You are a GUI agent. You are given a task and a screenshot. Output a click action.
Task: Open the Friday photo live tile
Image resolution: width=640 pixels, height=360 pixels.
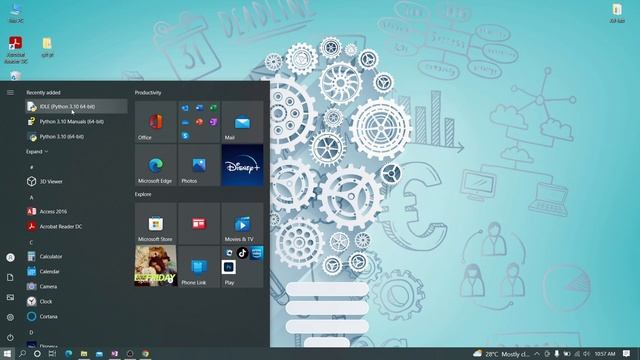(x=156, y=266)
